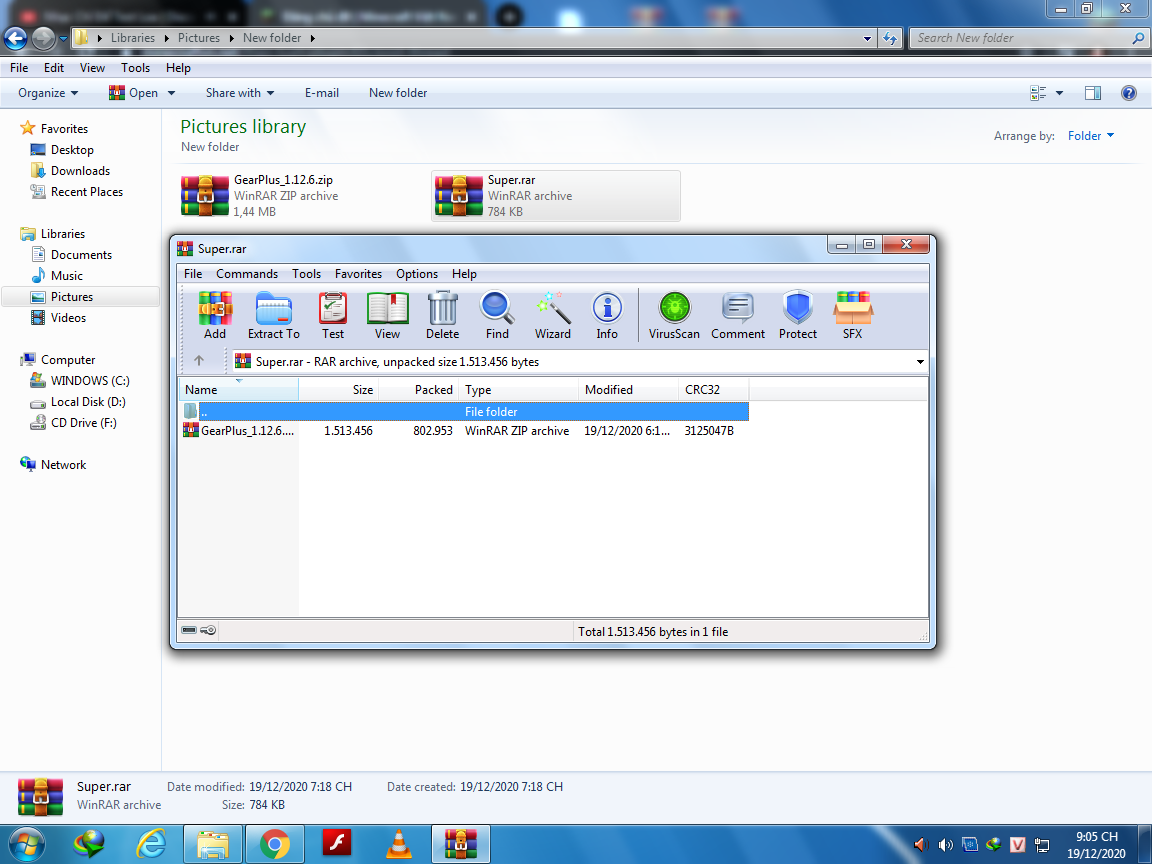Open Arrange by Folder dropdown

(1091, 136)
